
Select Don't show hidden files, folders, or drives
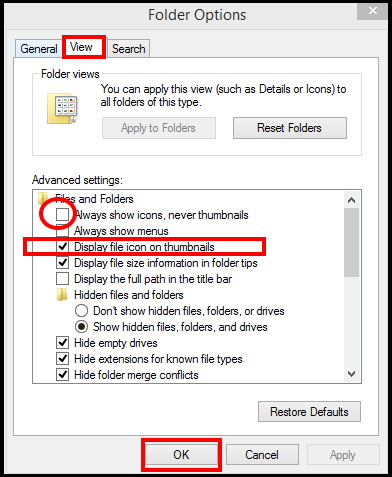tap(81, 311)
